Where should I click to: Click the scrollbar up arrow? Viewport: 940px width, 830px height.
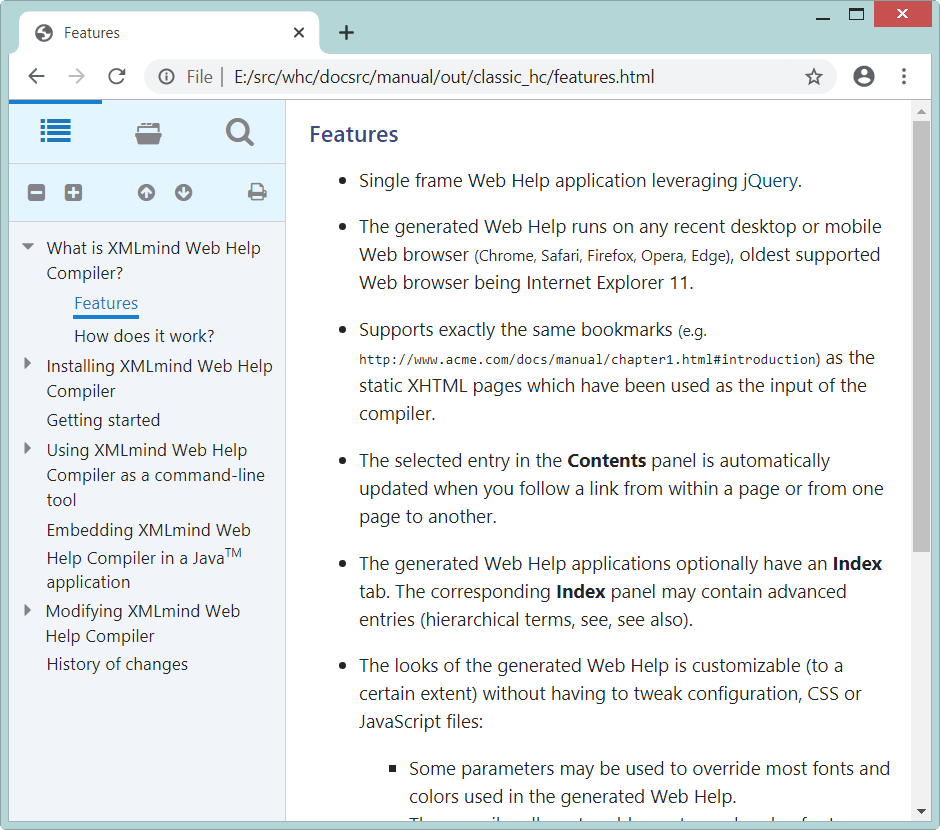[921, 111]
